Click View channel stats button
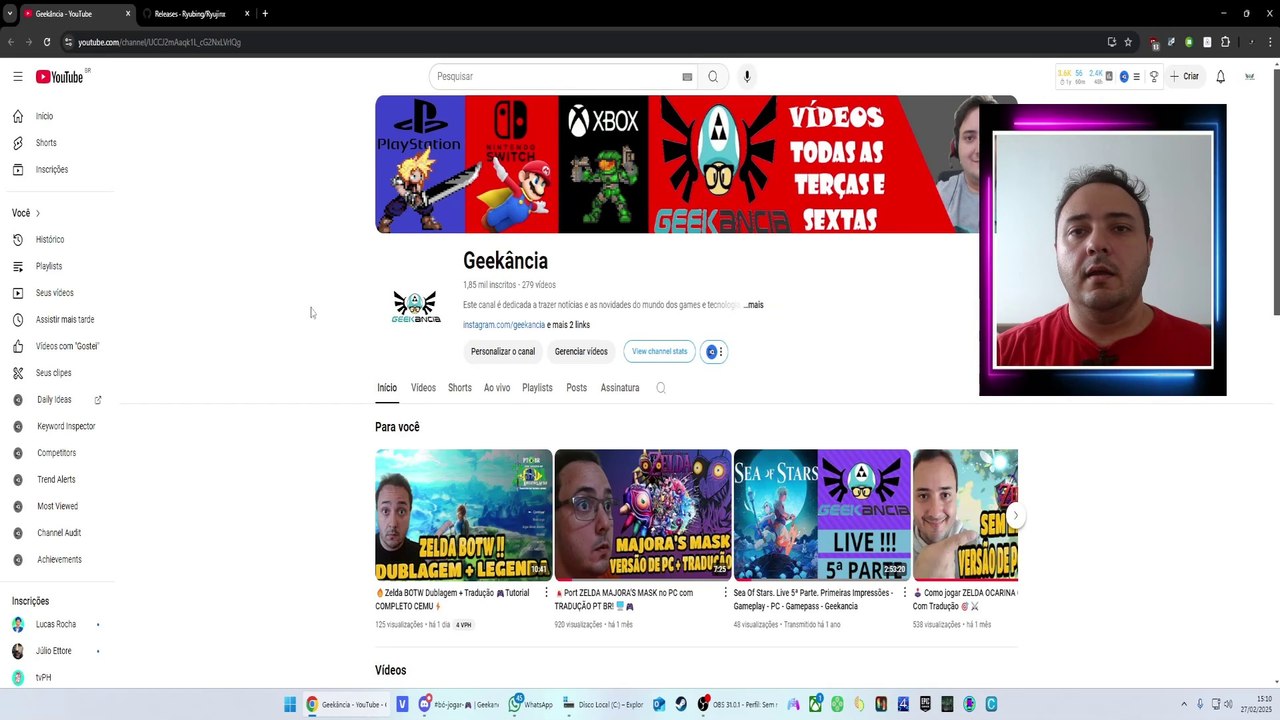Viewport: 1280px width, 720px height. click(660, 352)
